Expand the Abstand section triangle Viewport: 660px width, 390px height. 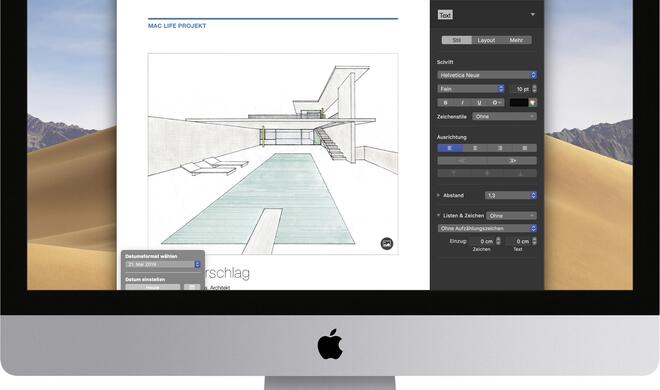(x=438, y=195)
